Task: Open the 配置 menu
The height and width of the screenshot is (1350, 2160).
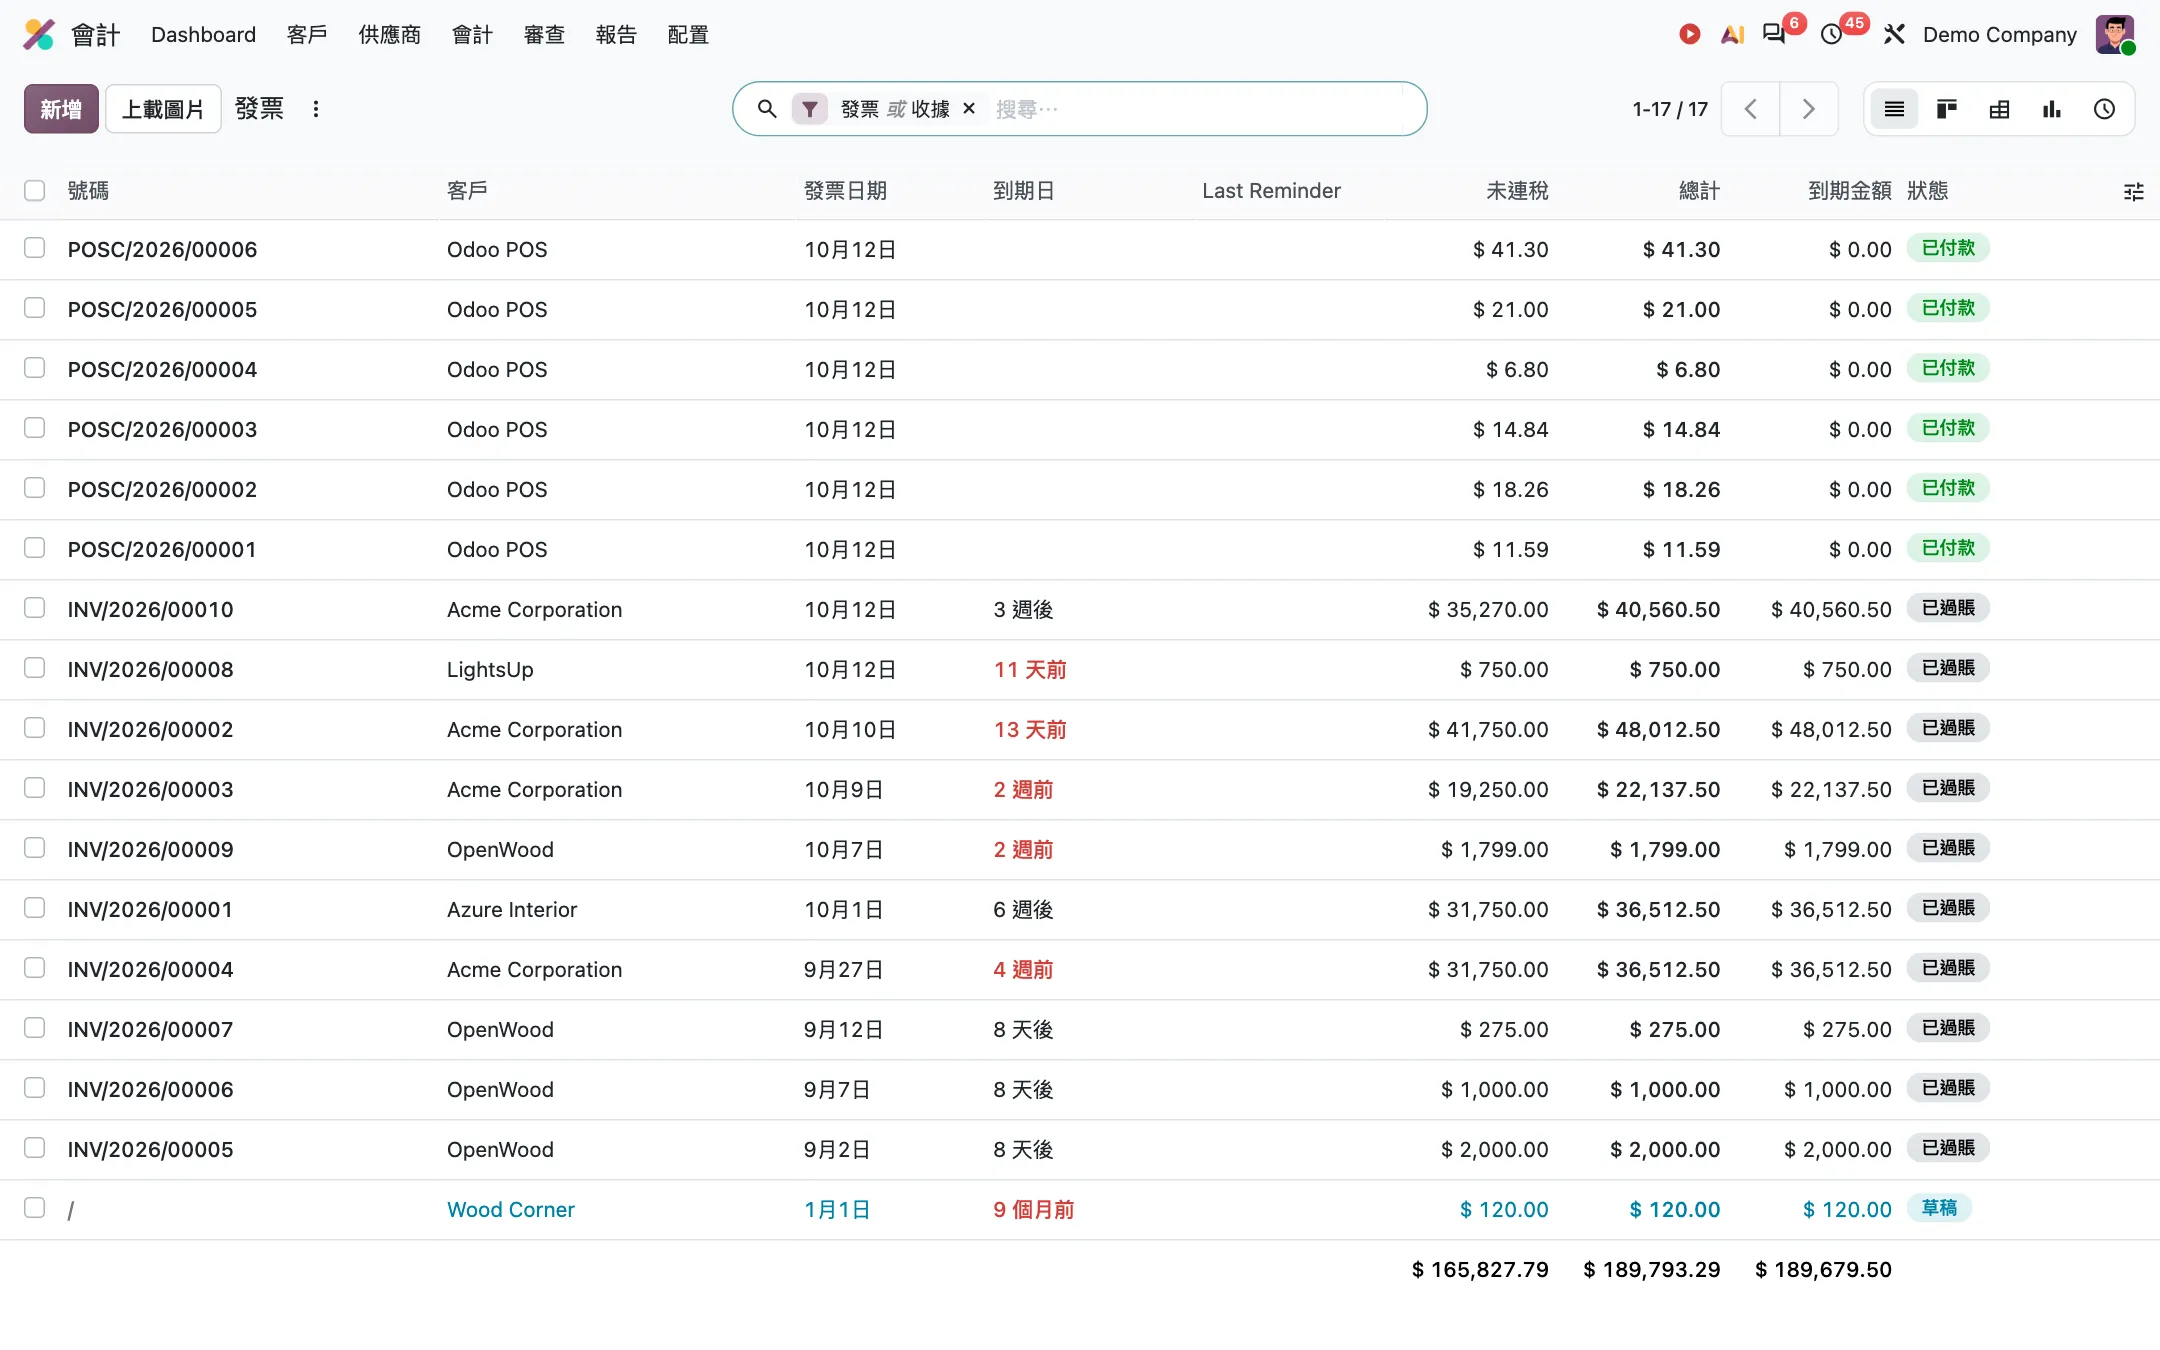Action: click(x=688, y=35)
